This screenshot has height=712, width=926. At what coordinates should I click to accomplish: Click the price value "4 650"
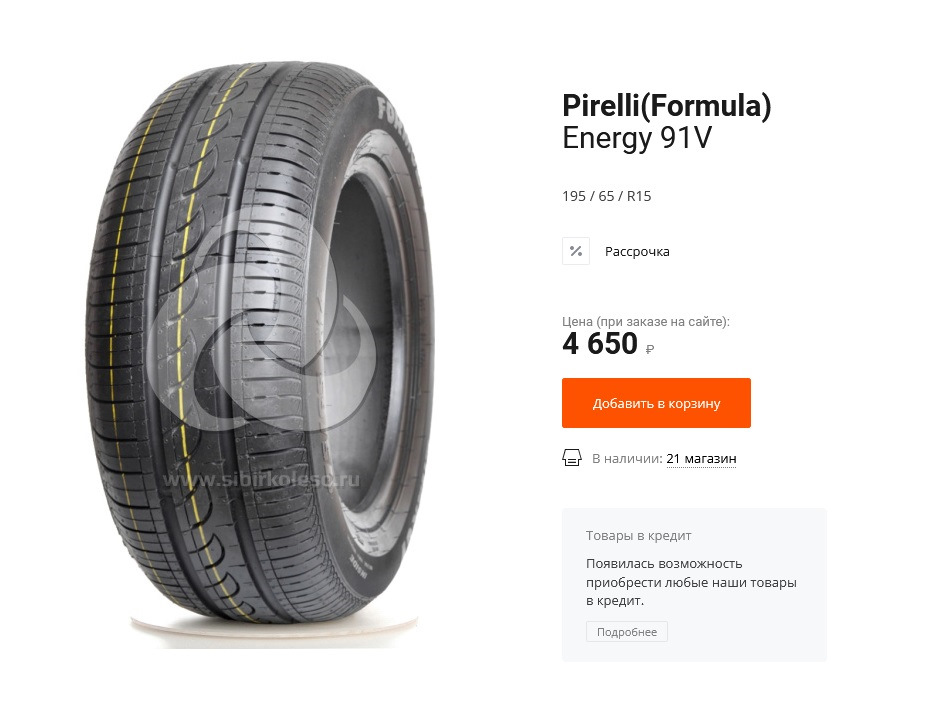click(x=600, y=344)
